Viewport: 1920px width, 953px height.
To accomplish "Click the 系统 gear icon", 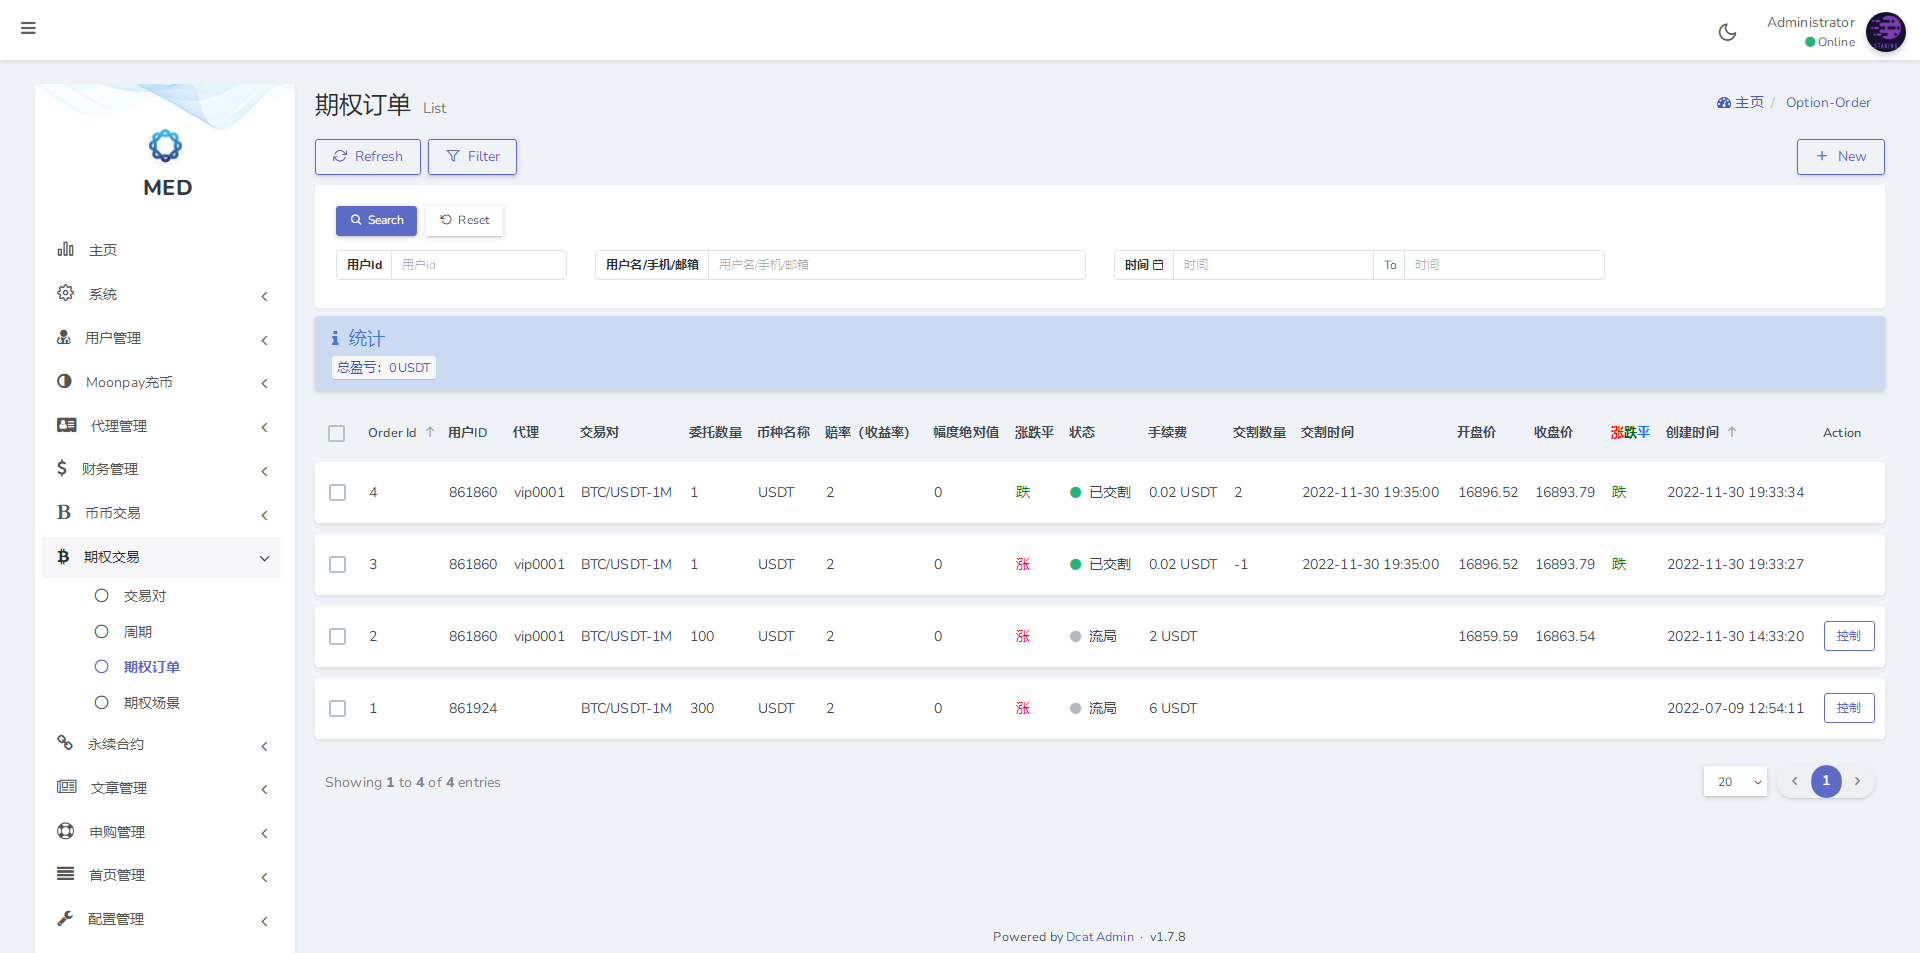I will pyautogui.click(x=66, y=293).
